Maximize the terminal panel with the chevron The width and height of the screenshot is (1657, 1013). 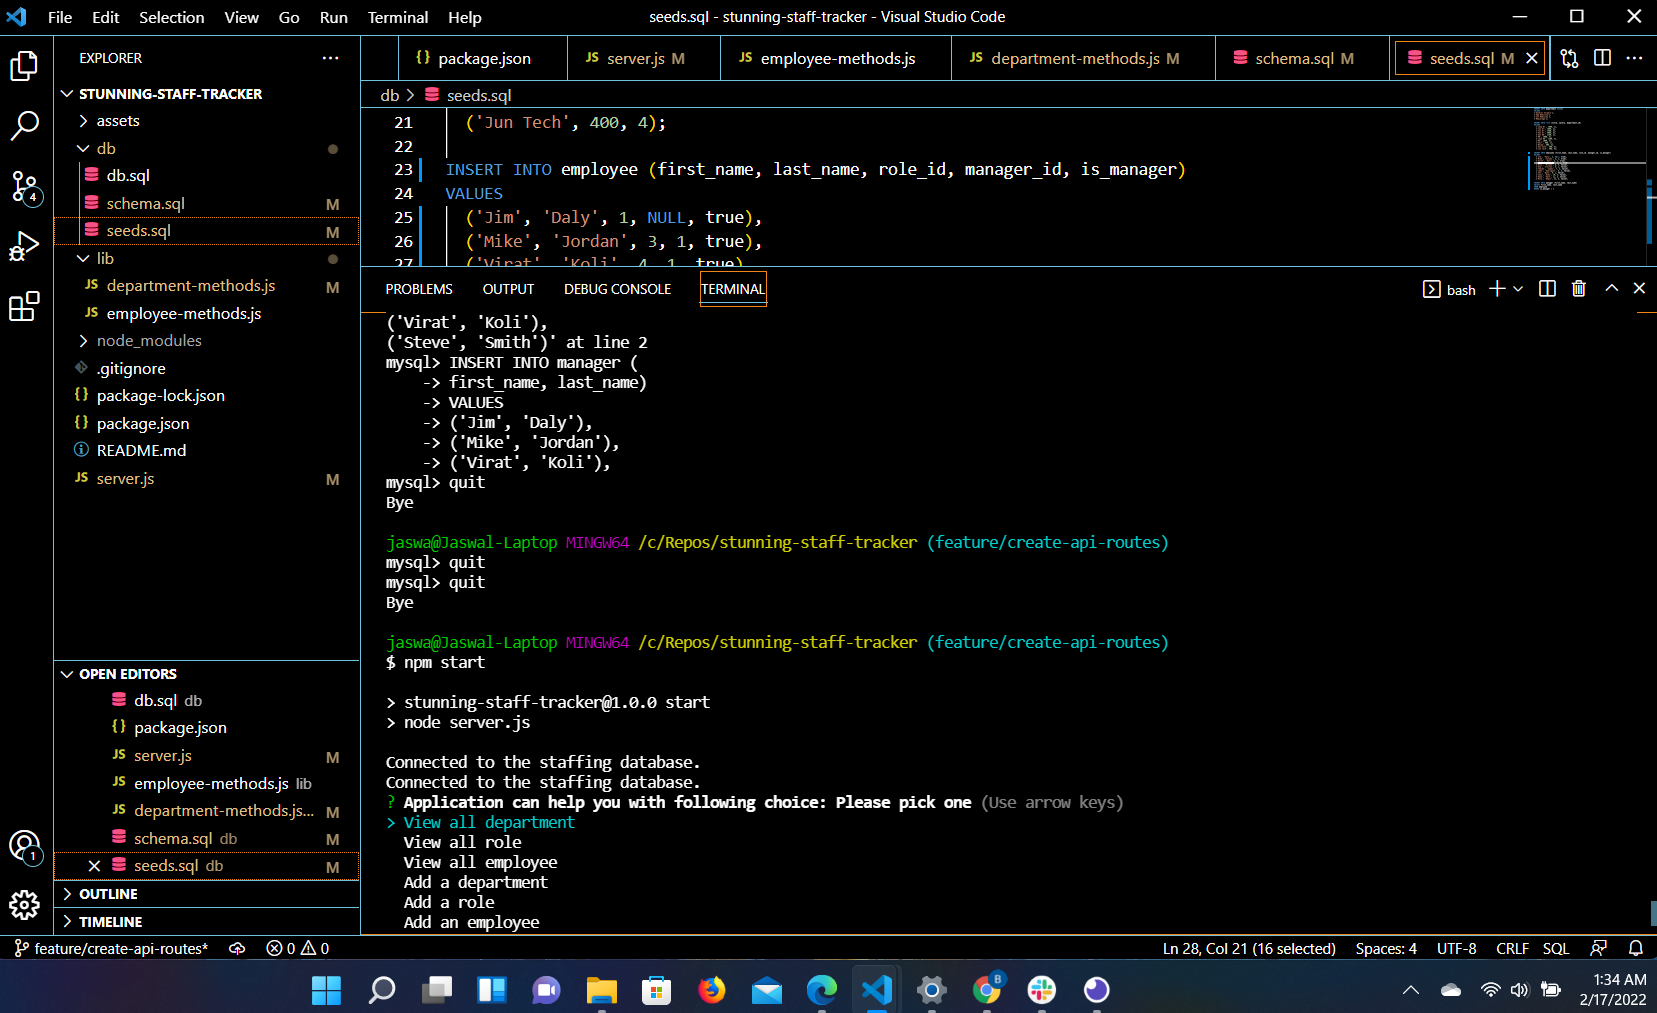(1610, 288)
